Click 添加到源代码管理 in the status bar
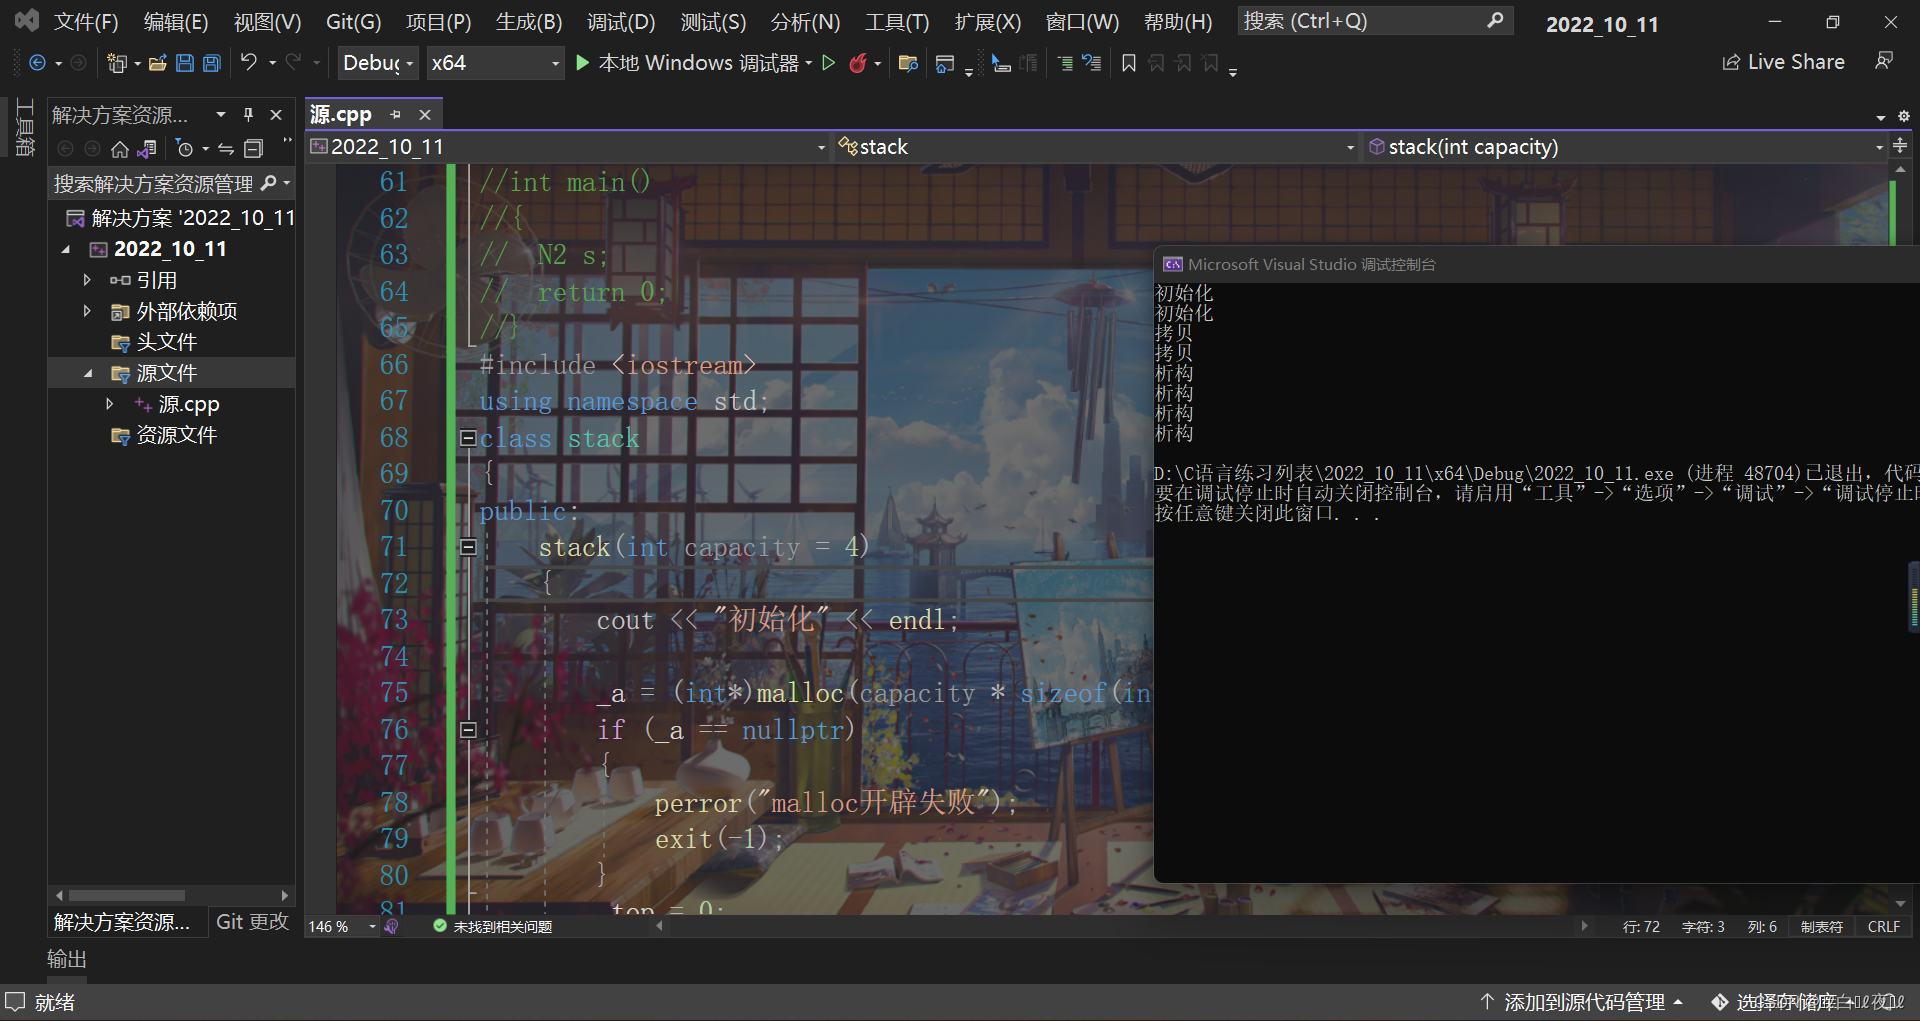 point(1585,1001)
